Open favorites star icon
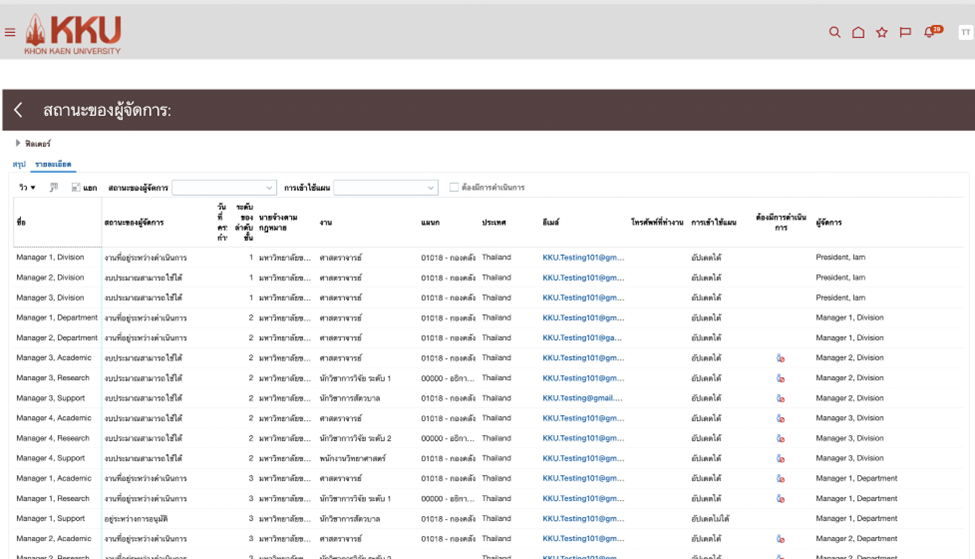Screen dimensions: 975x559 point(882,32)
